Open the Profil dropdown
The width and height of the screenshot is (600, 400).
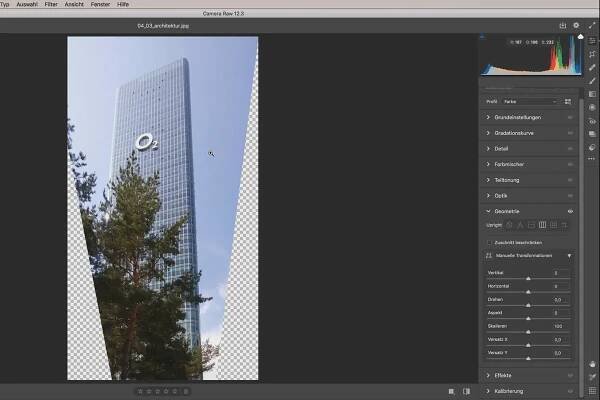[529, 101]
